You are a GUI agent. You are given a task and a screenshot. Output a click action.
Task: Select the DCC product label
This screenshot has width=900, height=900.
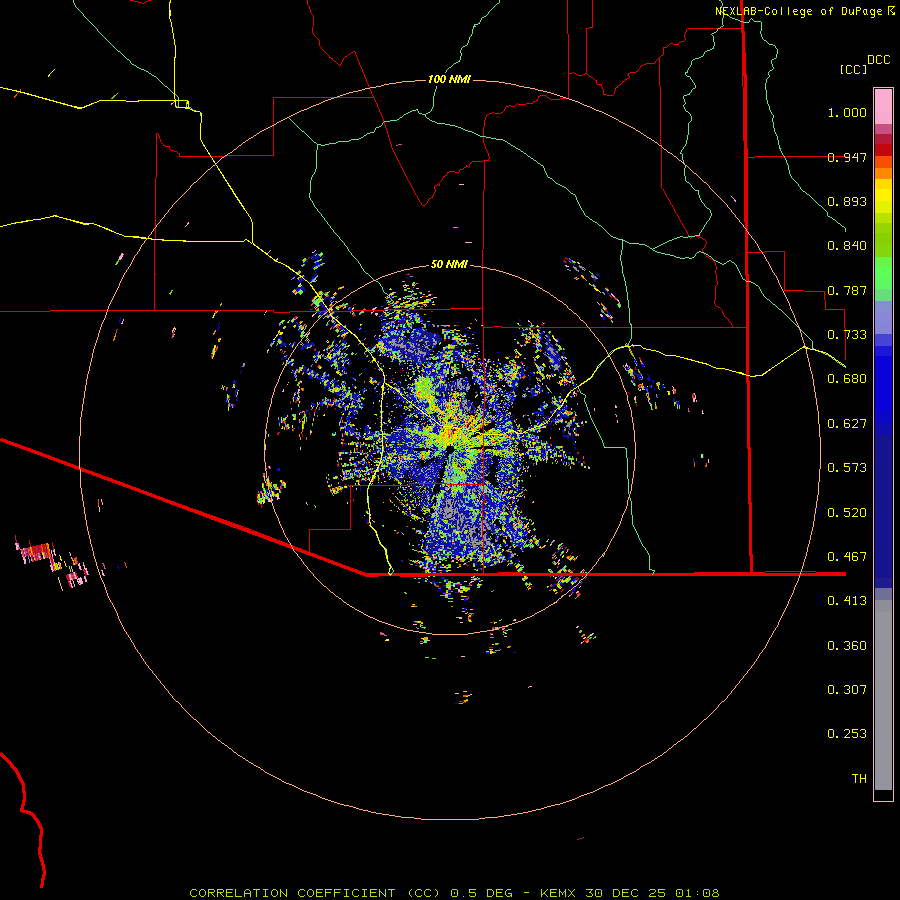pos(879,60)
